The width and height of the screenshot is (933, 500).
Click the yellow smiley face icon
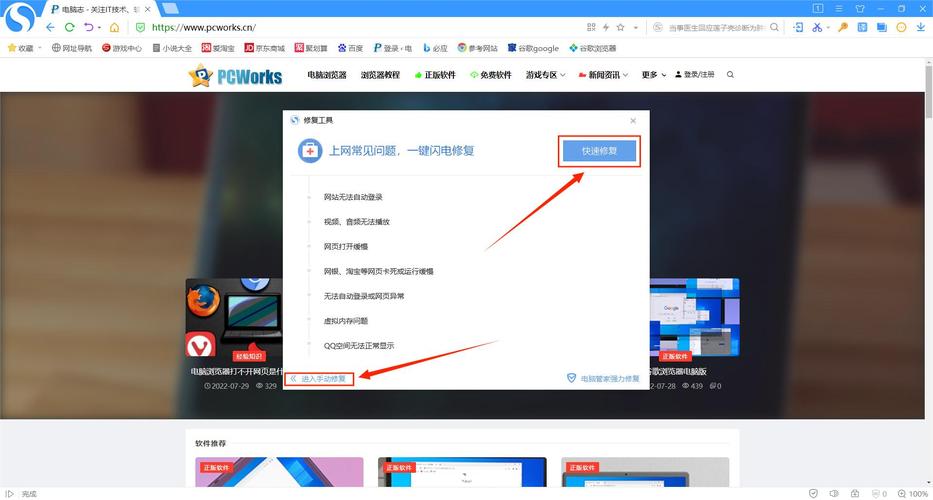point(901,27)
